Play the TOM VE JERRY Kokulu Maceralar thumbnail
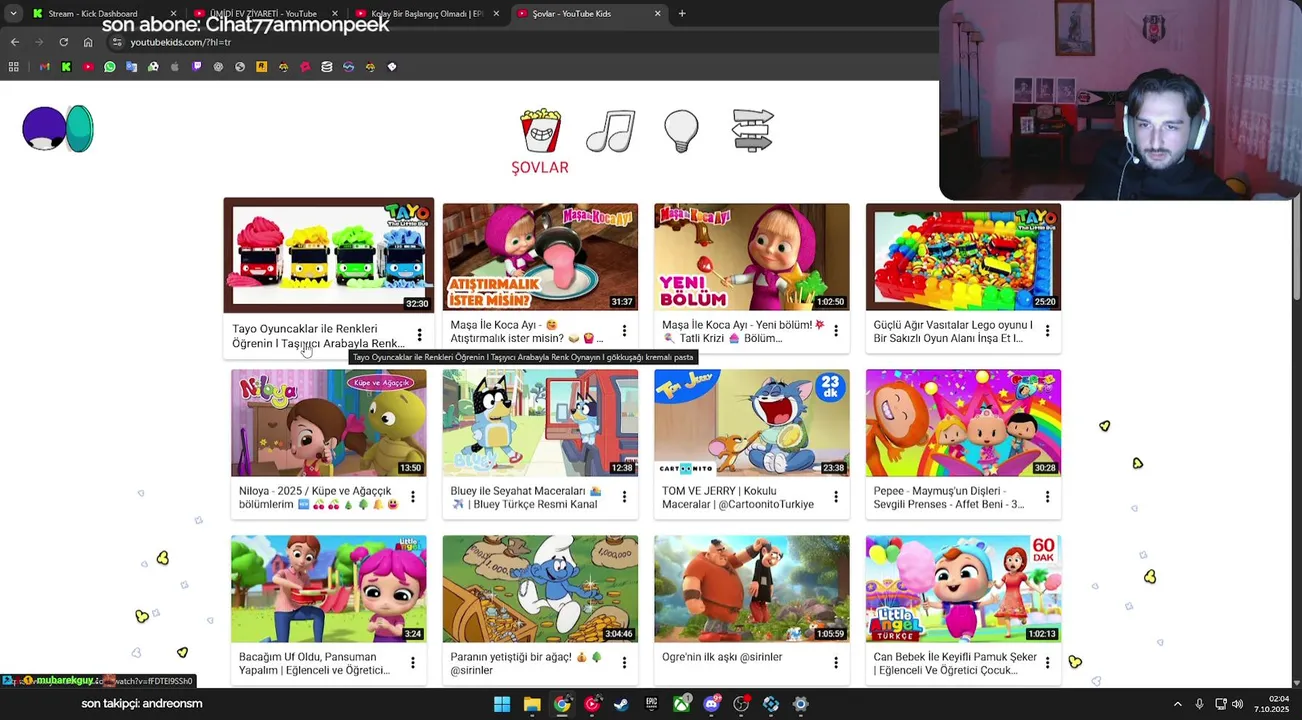The image size is (1302, 720). pyautogui.click(x=752, y=423)
